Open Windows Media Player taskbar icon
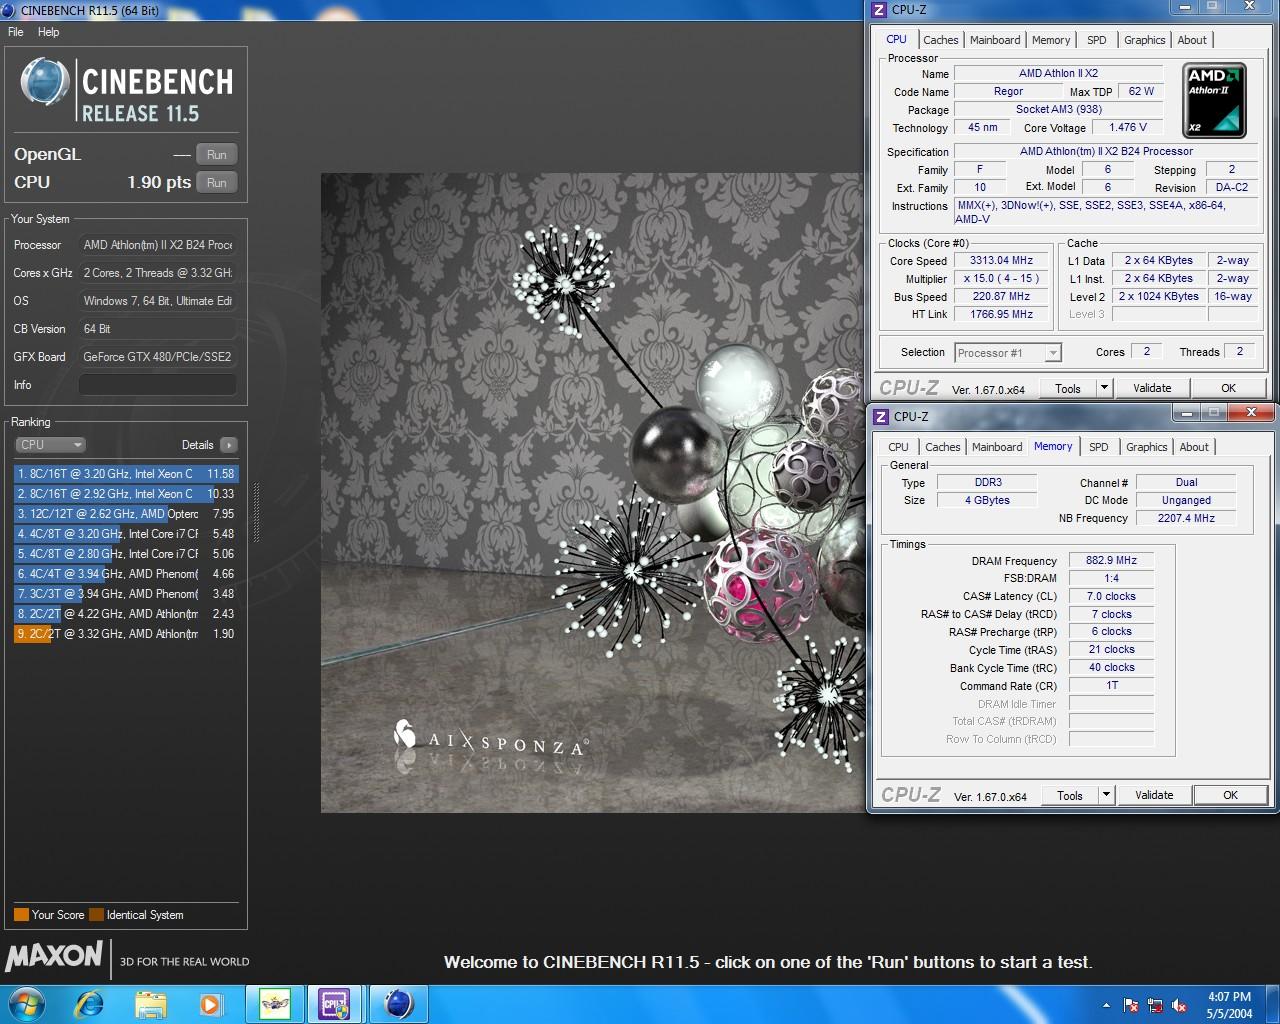The image size is (1280, 1024). 211,1004
